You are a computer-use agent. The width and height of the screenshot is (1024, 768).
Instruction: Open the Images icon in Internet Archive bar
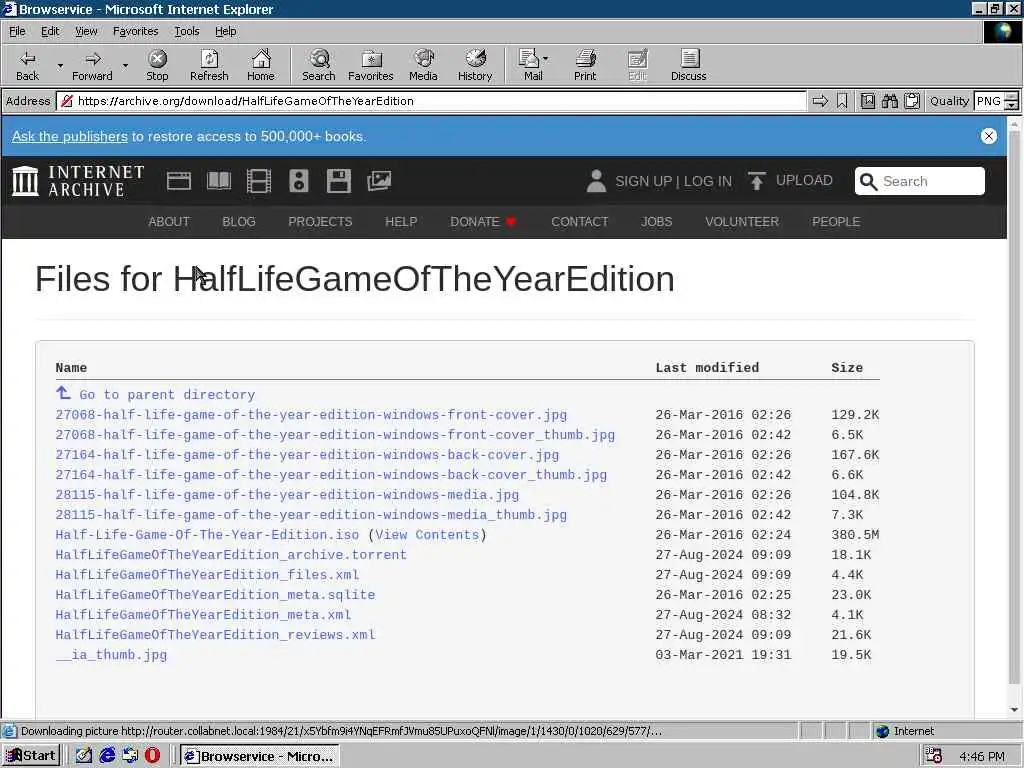pos(379,181)
